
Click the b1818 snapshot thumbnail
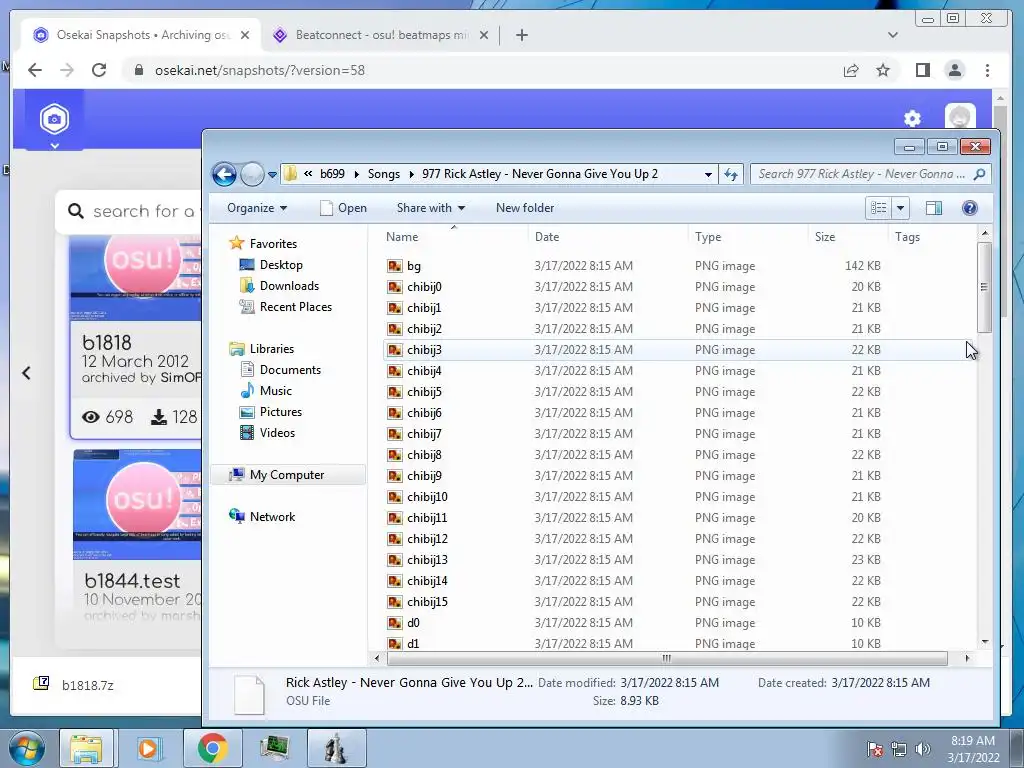136,278
